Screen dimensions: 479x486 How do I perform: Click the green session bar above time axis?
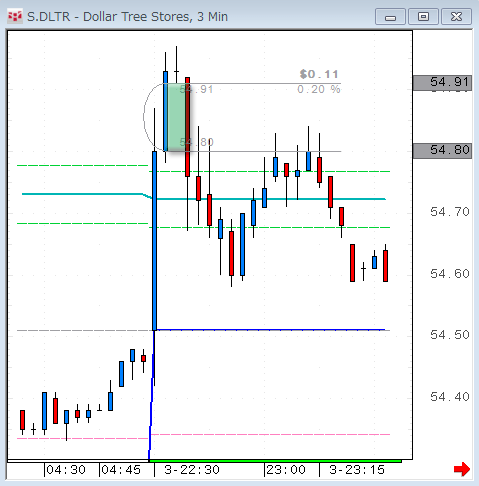point(275,461)
